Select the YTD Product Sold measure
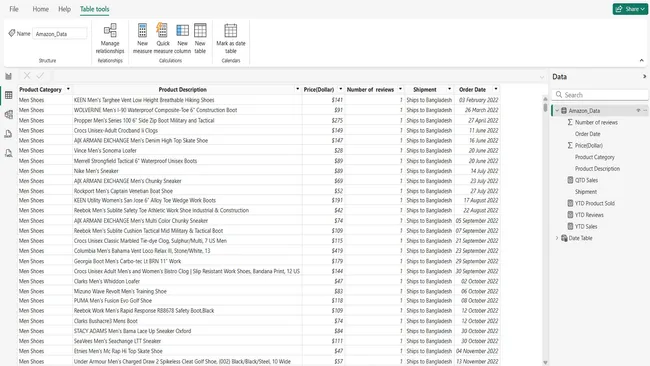Viewport: 650px width, 366px height. coord(594,203)
